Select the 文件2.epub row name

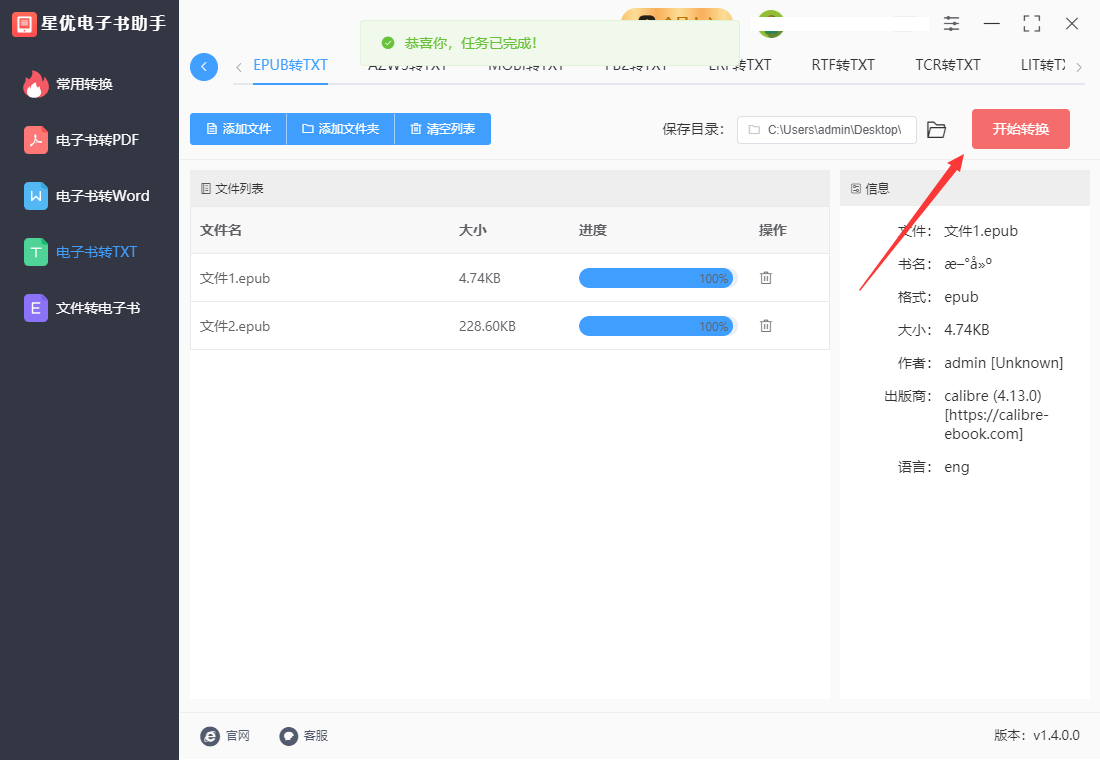point(235,326)
